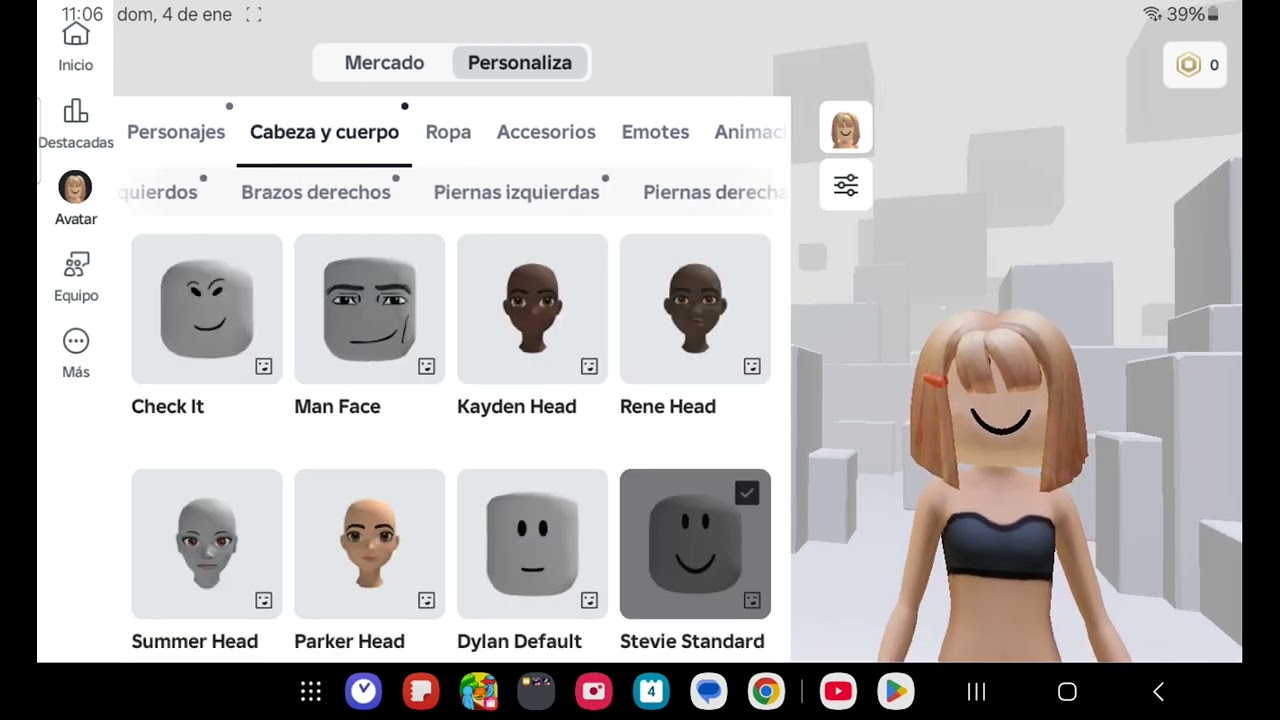Open the Ropa tab
Screen dimensions: 1280x720
pyautogui.click(x=448, y=132)
